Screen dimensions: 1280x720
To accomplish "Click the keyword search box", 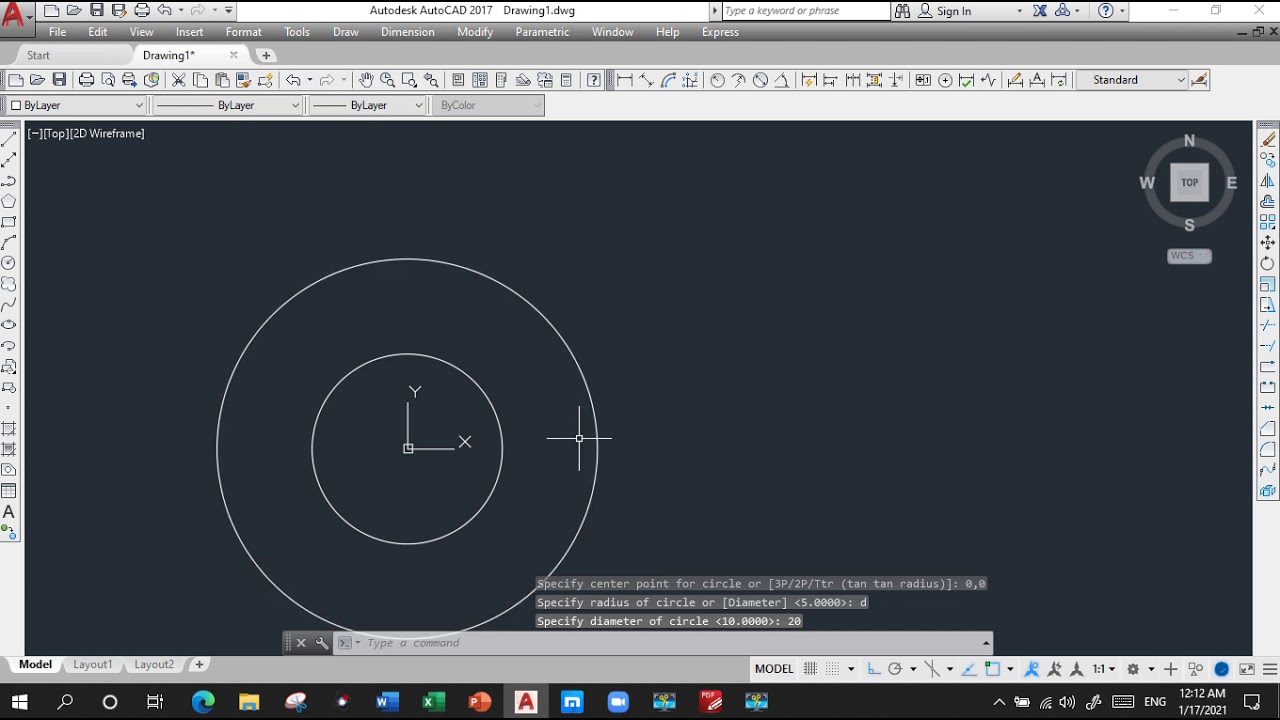I will (x=805, y=11).
